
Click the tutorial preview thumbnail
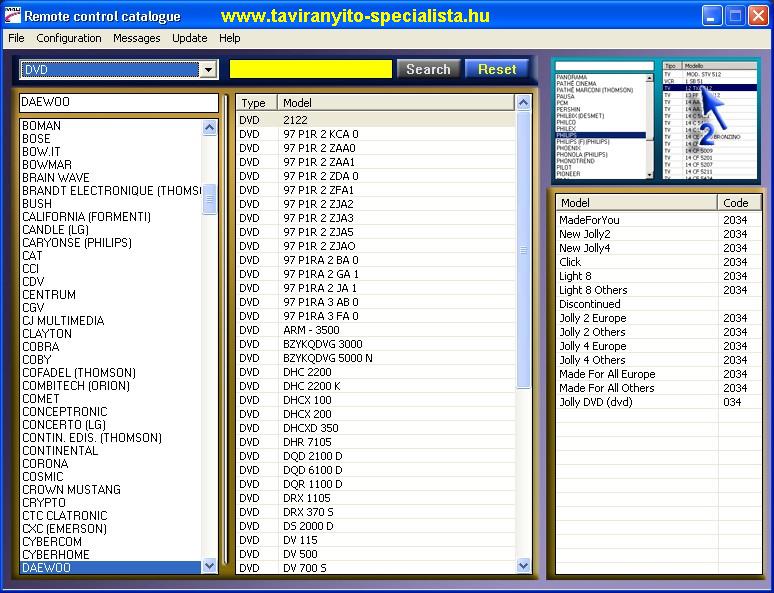[x=655, y=119]
